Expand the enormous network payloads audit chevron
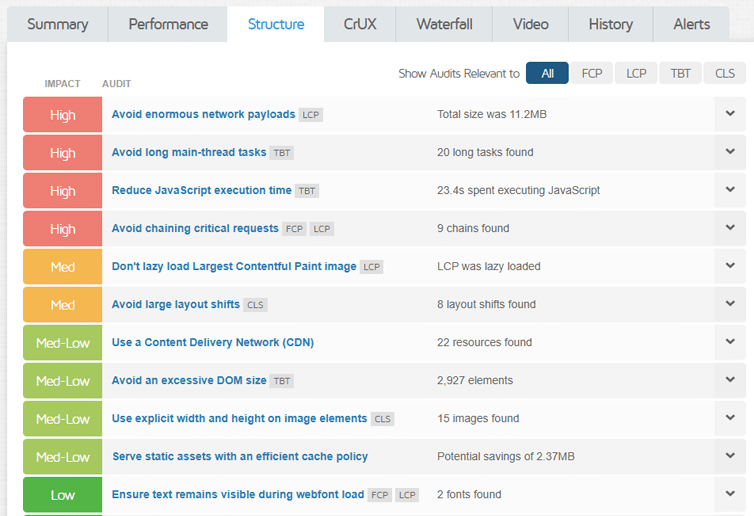This screenshot has height=516, width=754. [x=730, y=114]
